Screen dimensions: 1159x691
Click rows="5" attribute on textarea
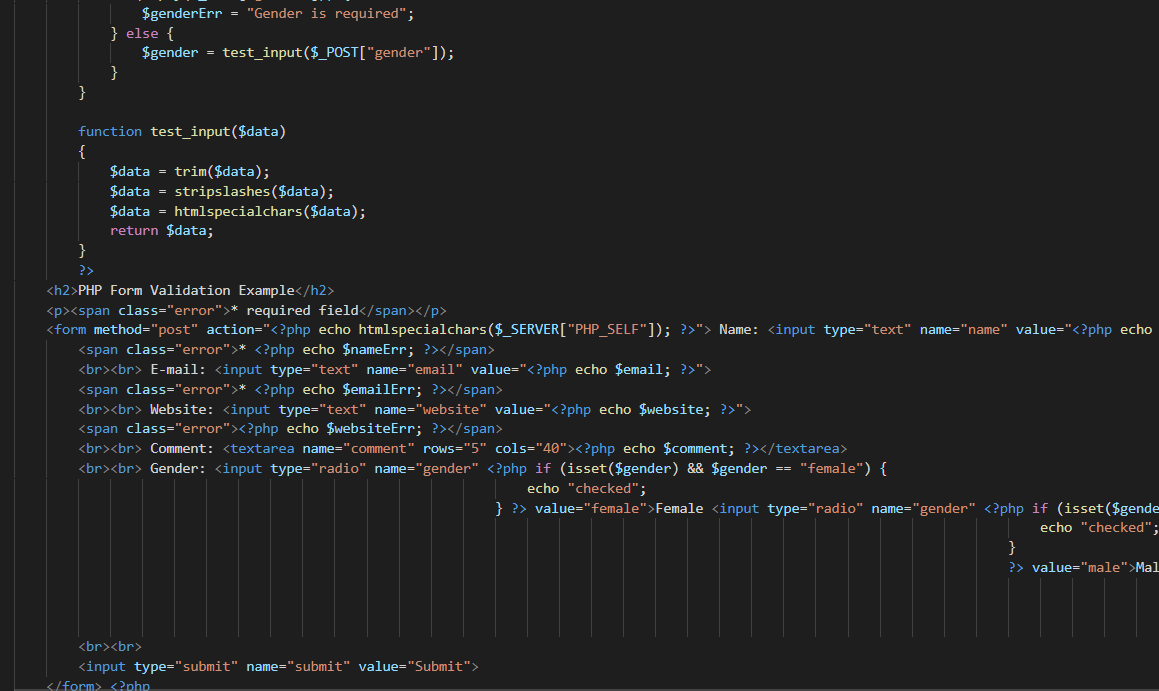point(455,449)
